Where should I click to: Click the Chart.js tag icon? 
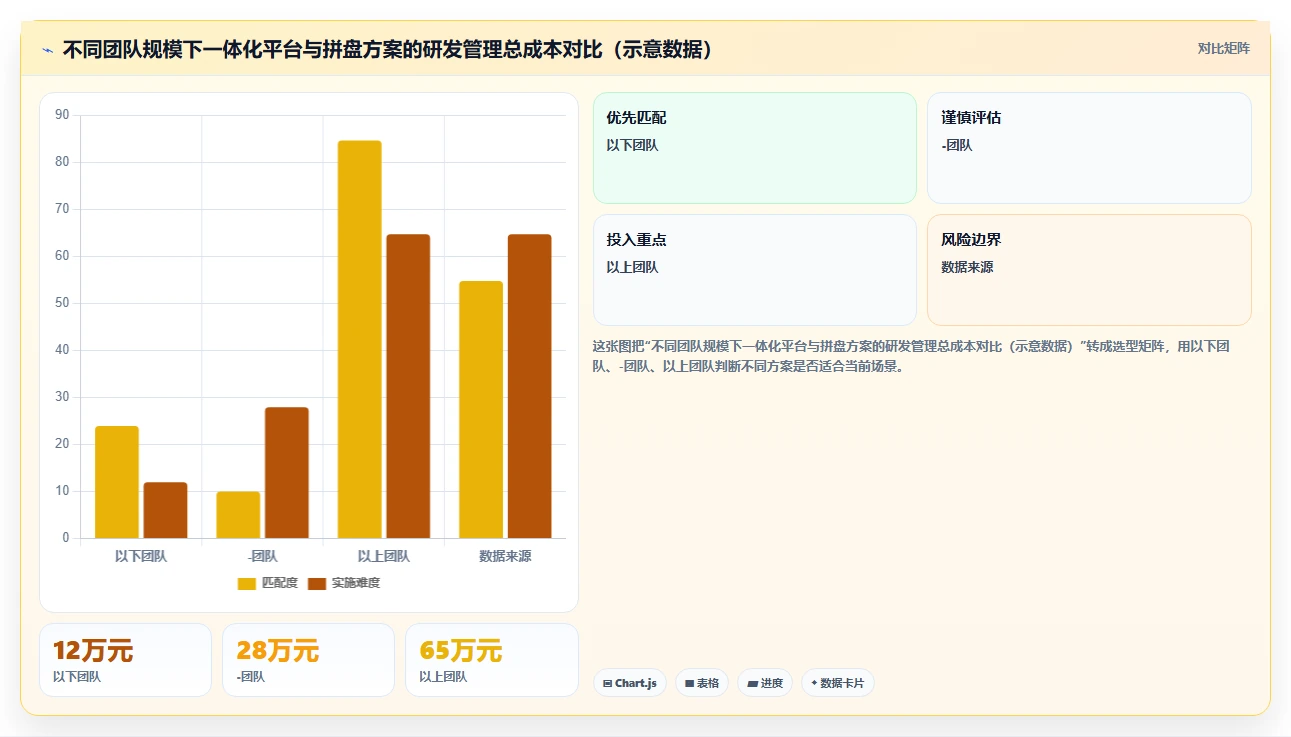pyautogui.click(x=607, y=684)
